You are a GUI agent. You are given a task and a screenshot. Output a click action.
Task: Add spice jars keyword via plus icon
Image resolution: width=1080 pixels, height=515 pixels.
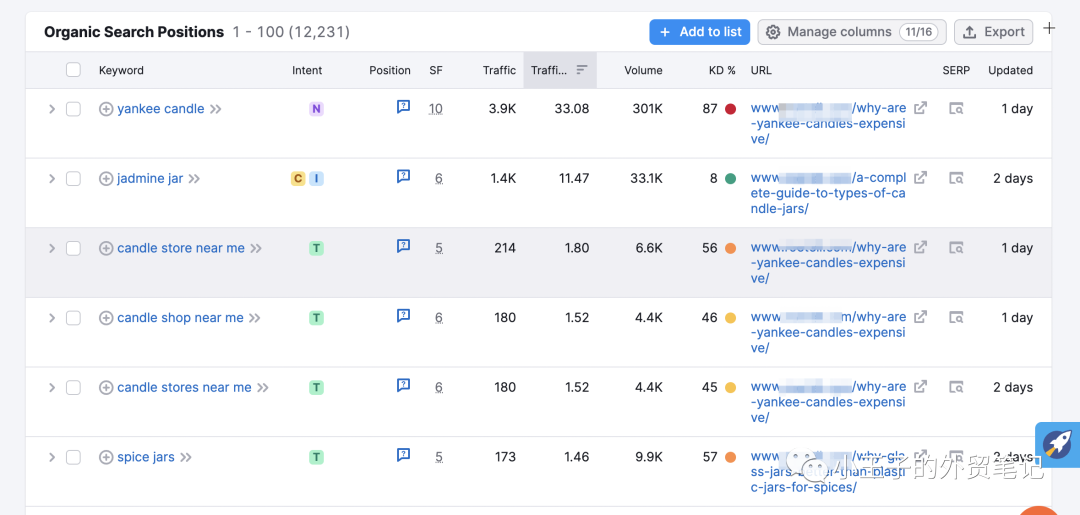pyautogui.click(x=106, y=457)
